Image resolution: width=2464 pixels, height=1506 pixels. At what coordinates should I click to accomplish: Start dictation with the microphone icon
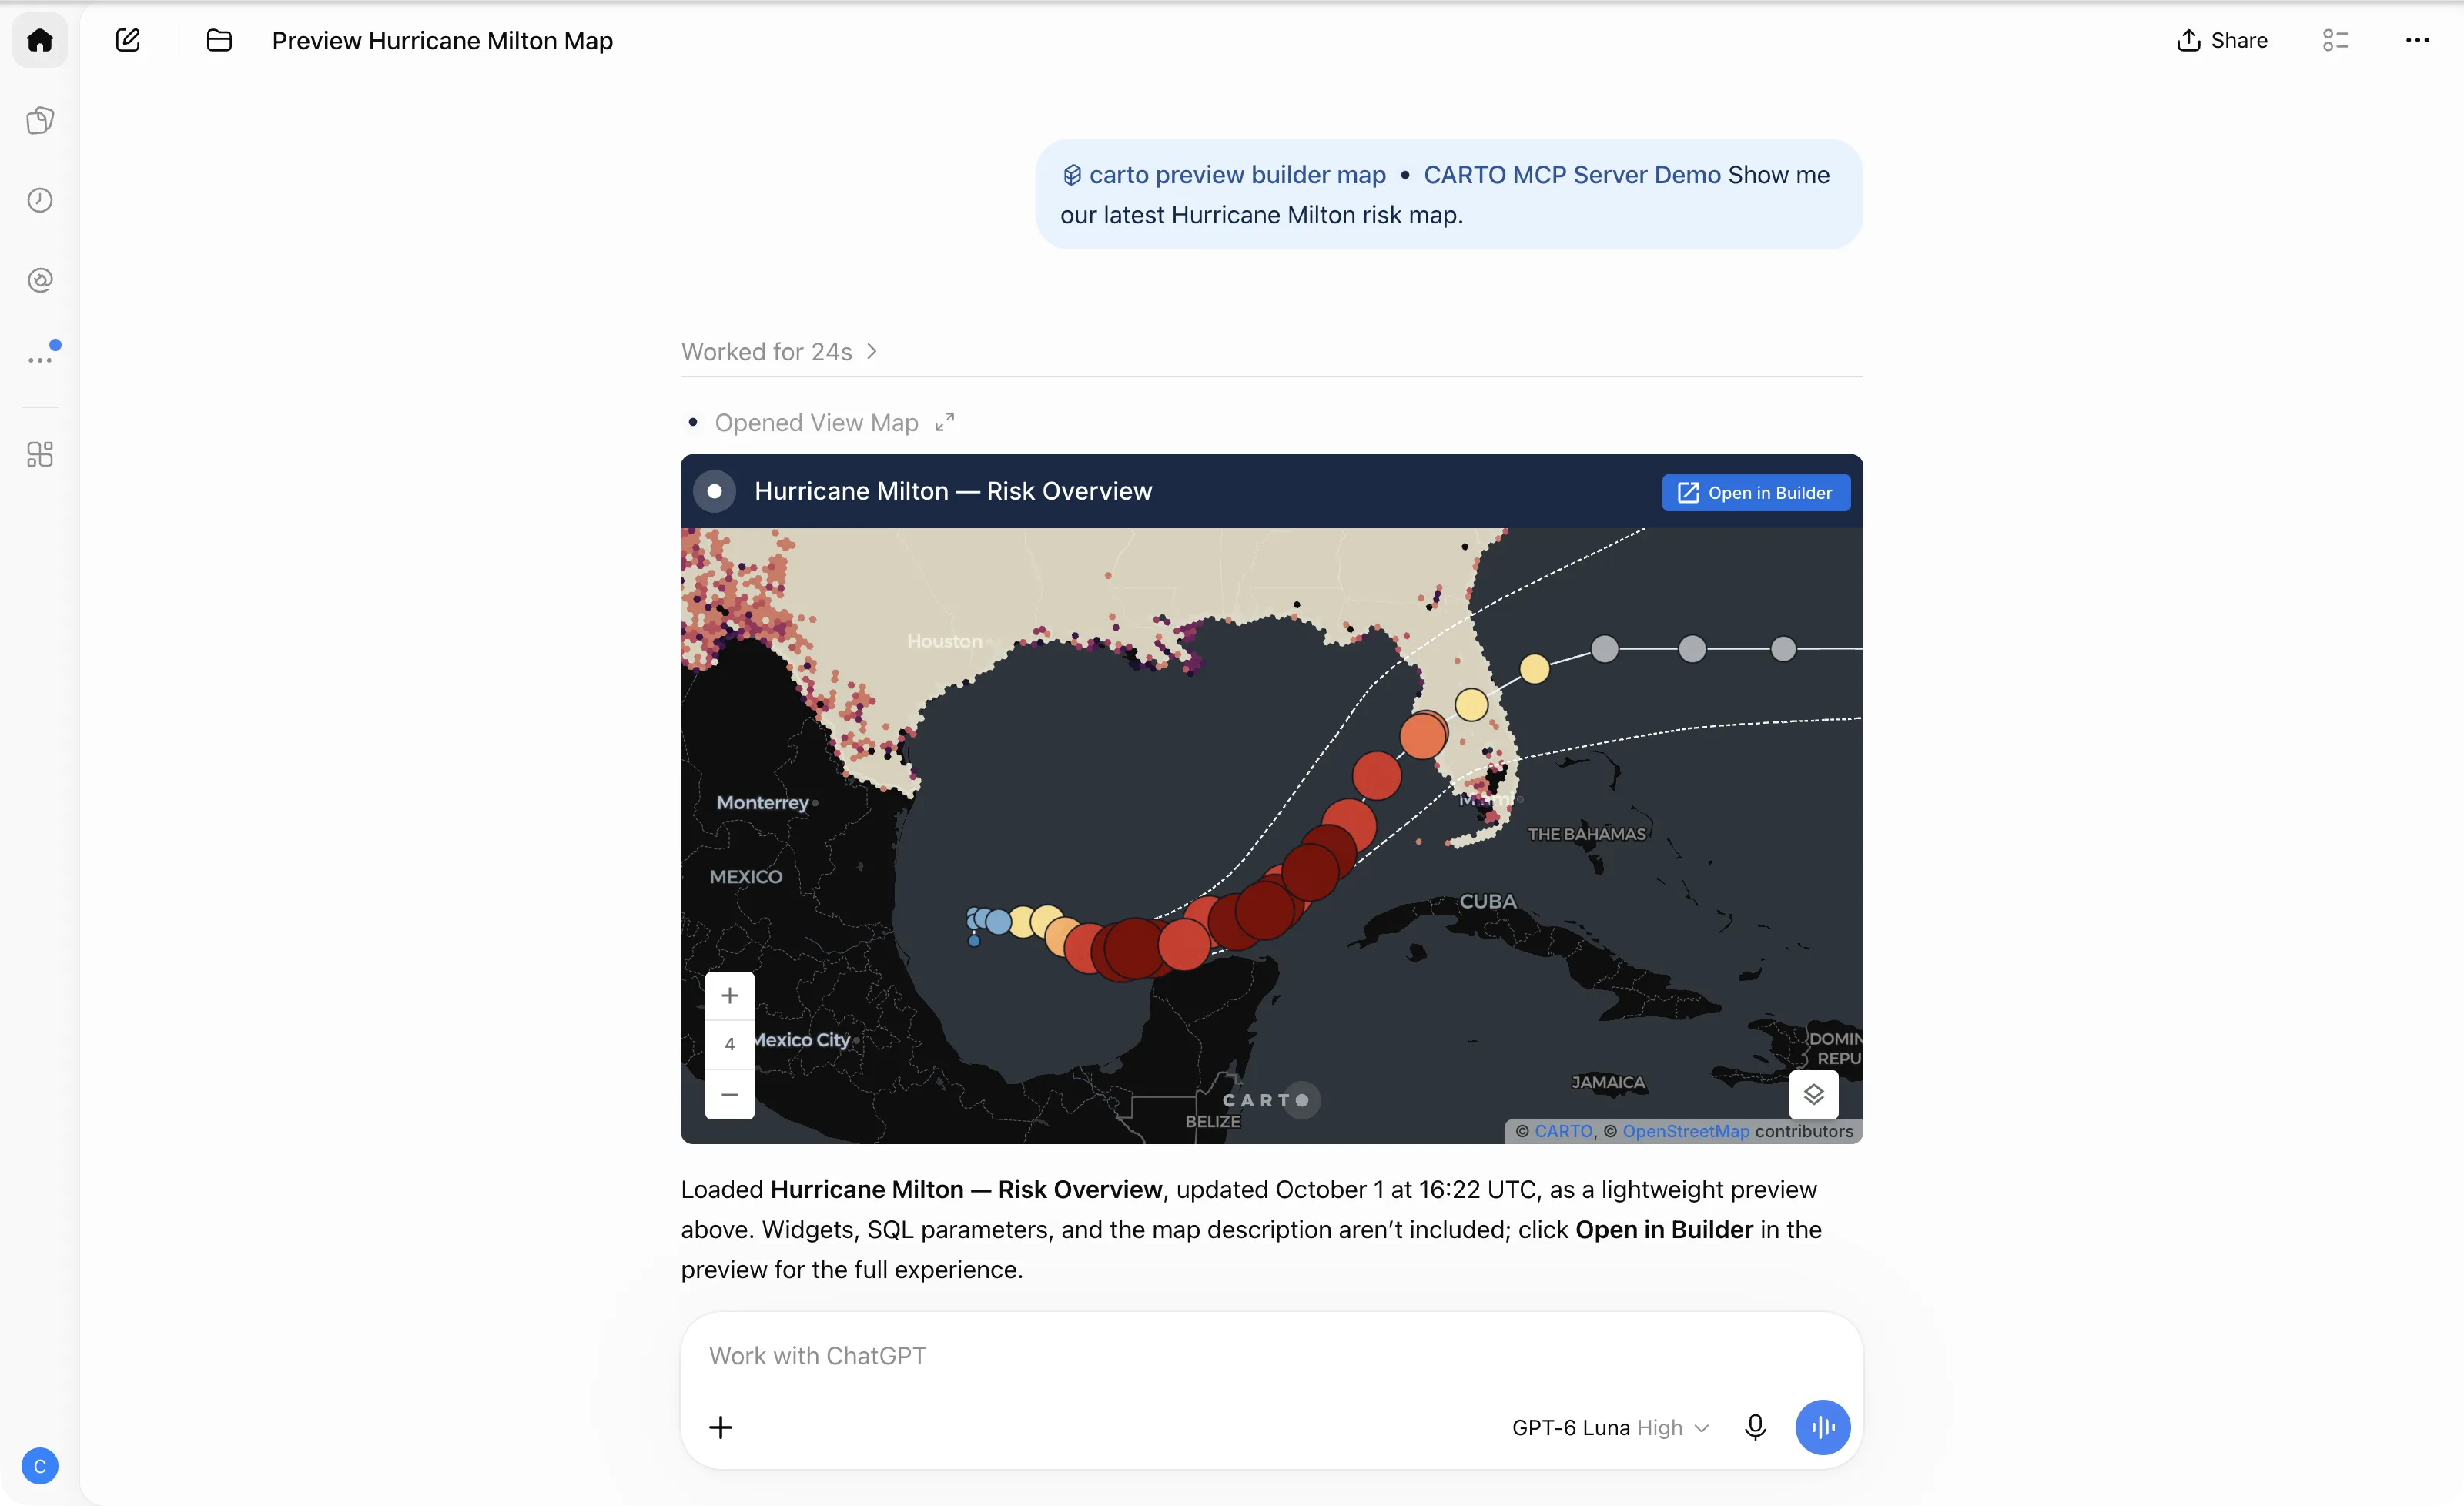pos(1755,1427)
